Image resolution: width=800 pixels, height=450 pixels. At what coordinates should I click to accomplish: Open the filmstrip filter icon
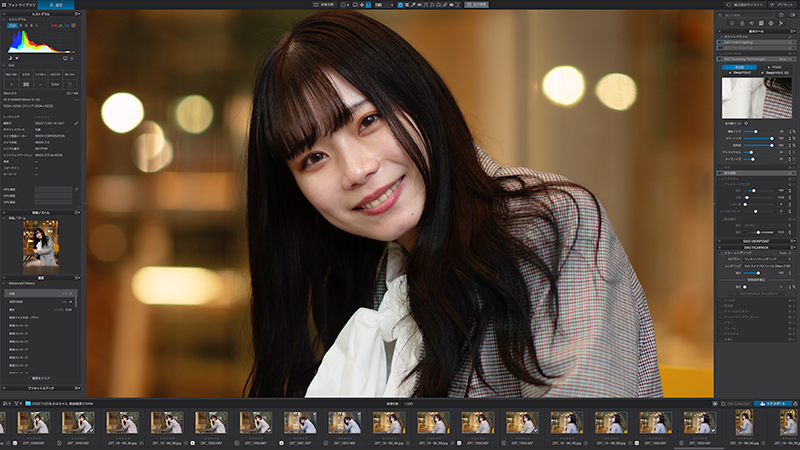(17, 404)
